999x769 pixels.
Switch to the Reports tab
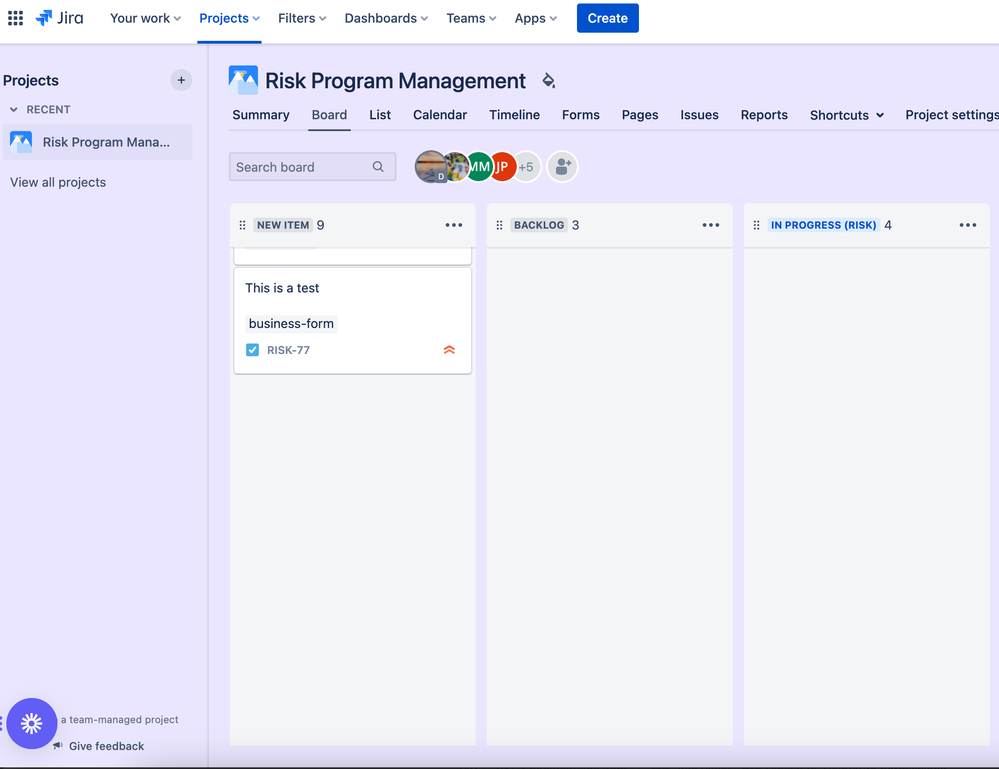pyautogui.click(x=764, y=115)
